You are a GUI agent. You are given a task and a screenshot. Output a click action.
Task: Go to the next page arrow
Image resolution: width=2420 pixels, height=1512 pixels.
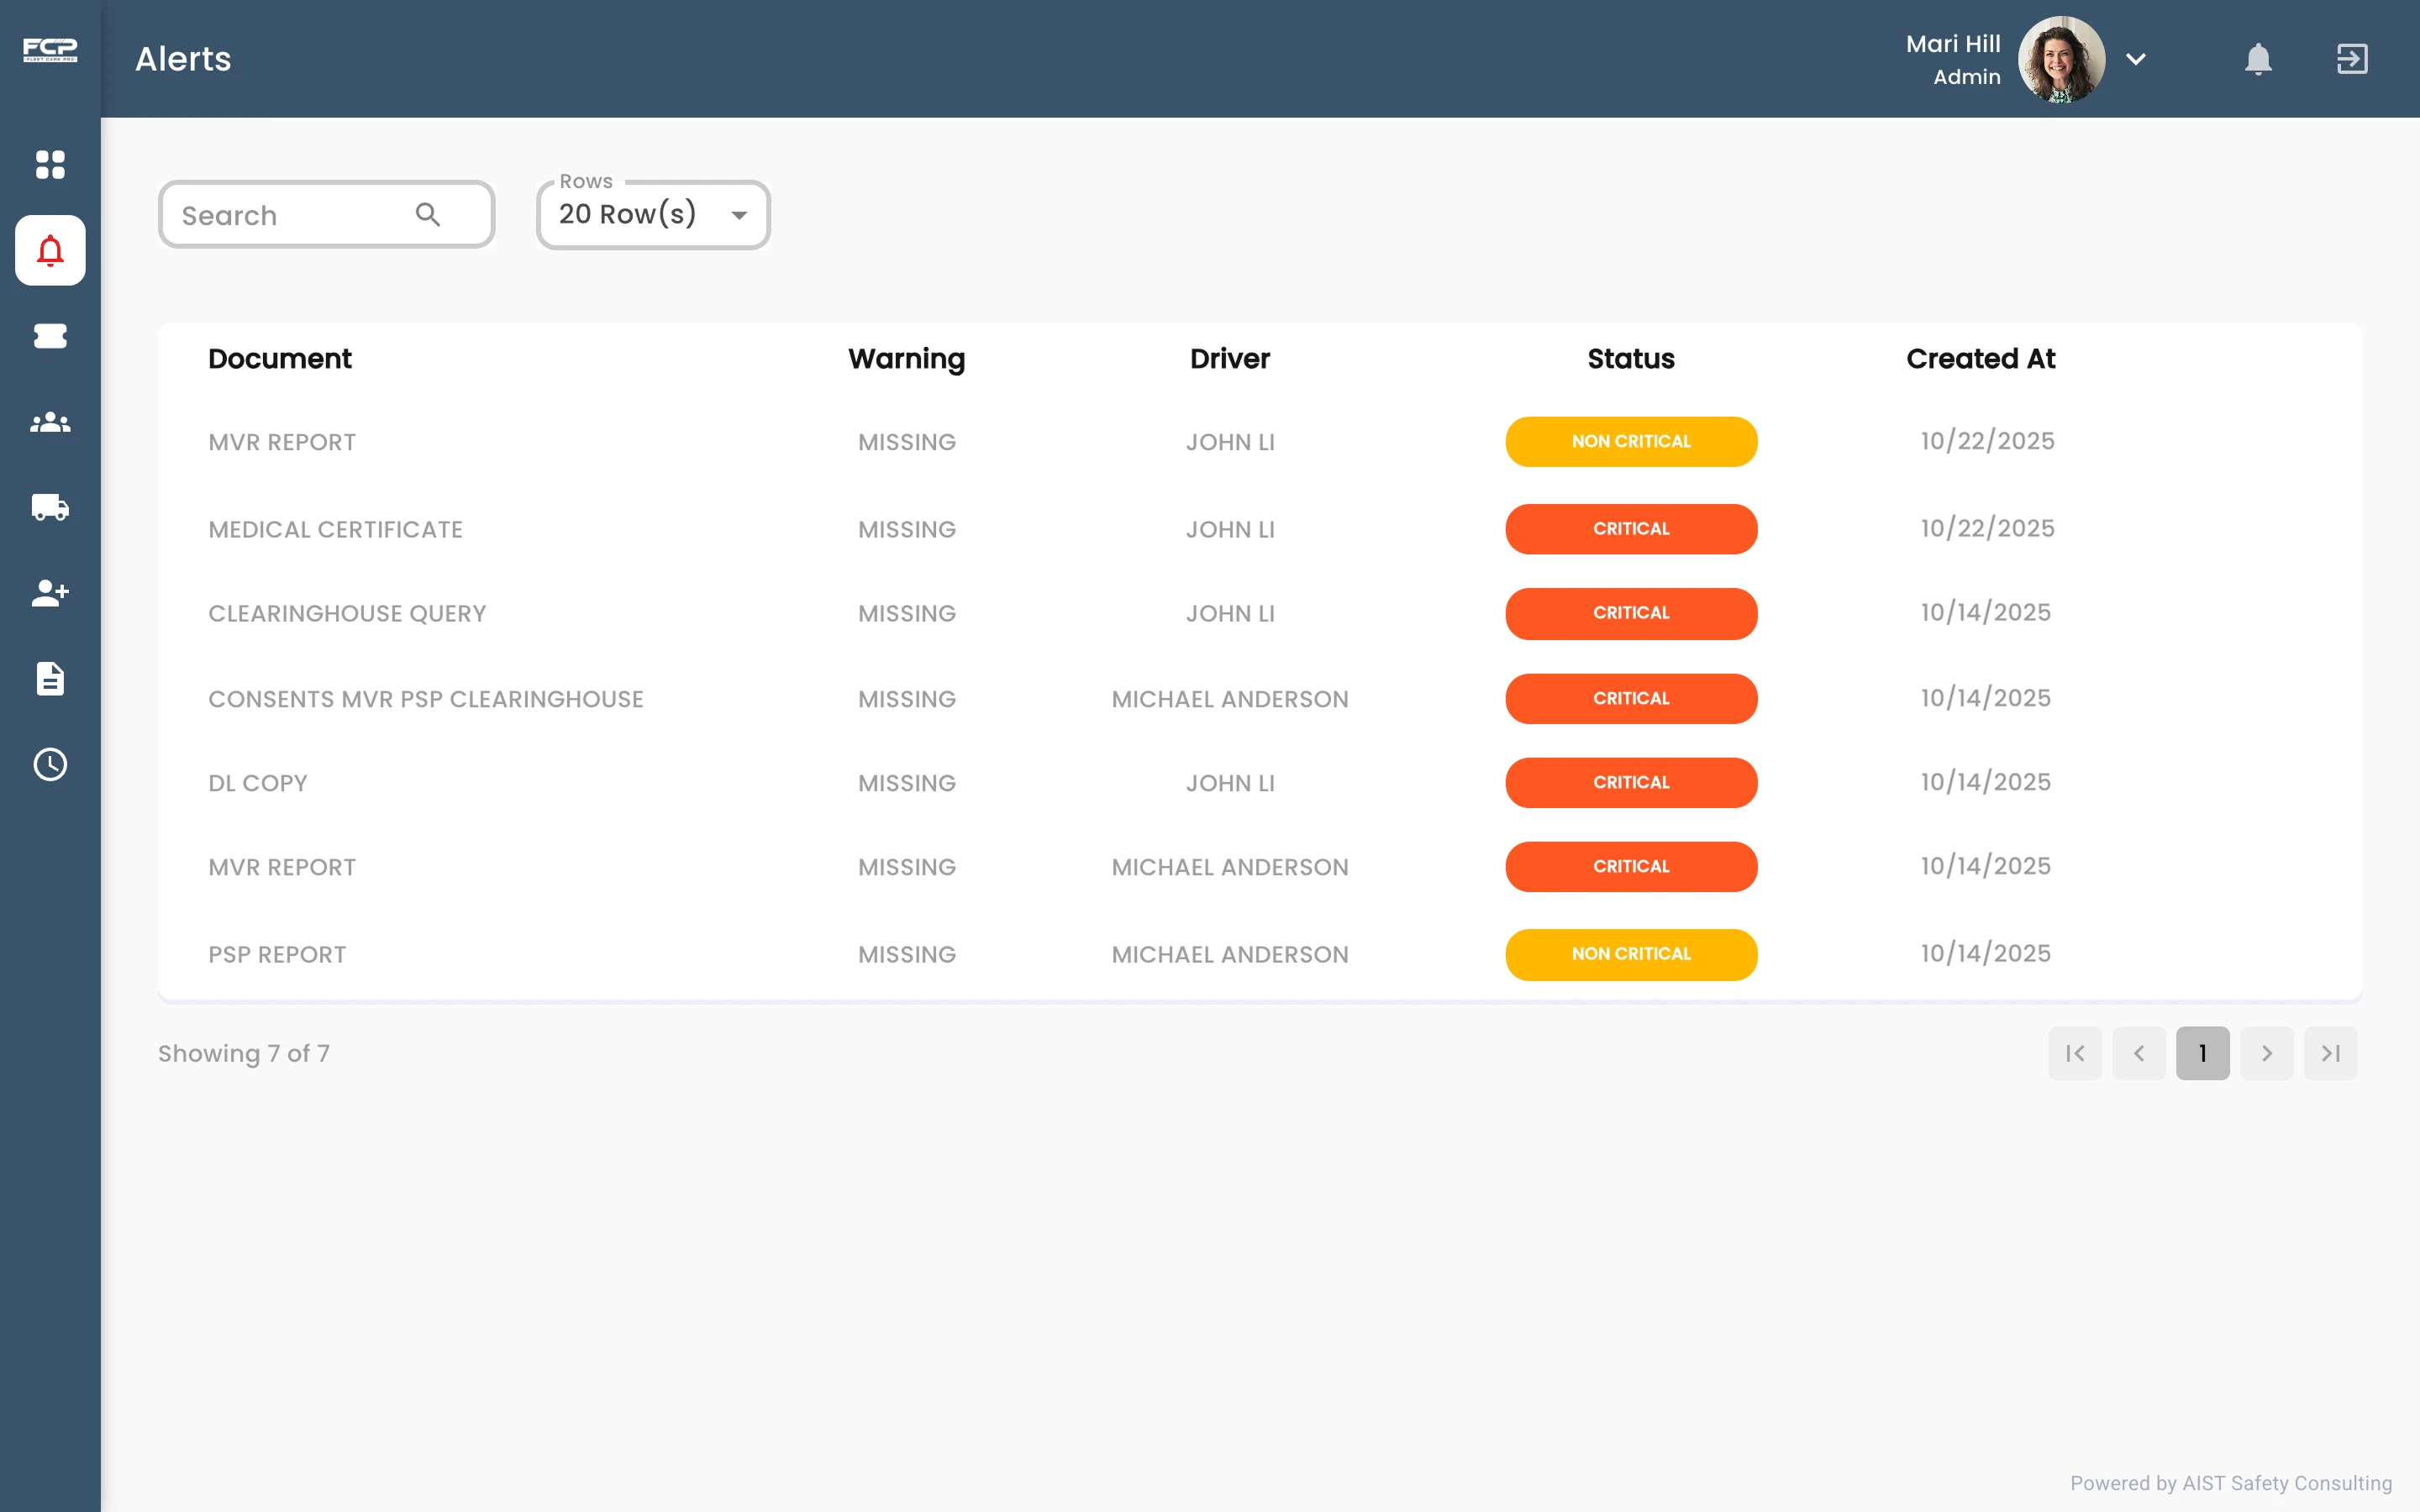(2267, 1053)
